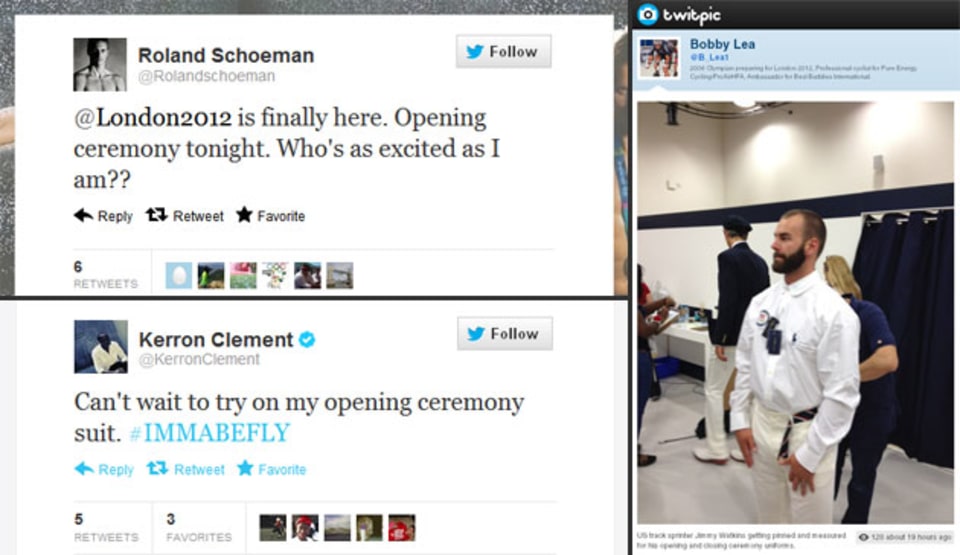
Task: Retweet Kerron Clement's tweet
Action: click(186, 469)
